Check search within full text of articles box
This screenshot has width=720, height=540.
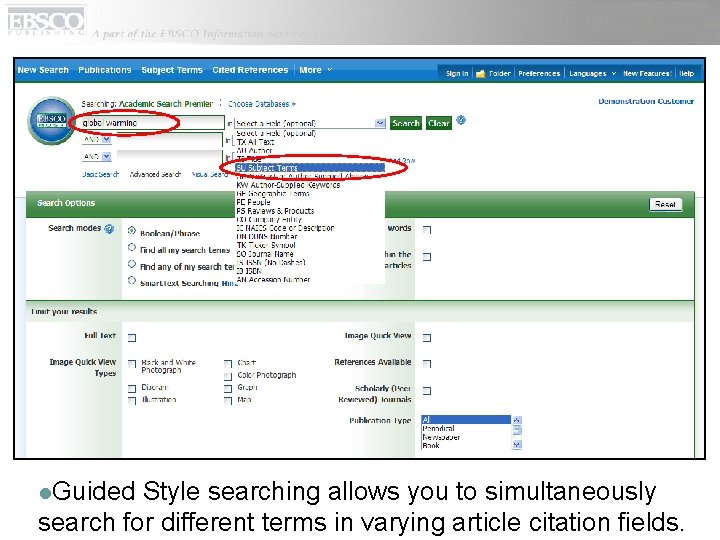tap(427, 257)
